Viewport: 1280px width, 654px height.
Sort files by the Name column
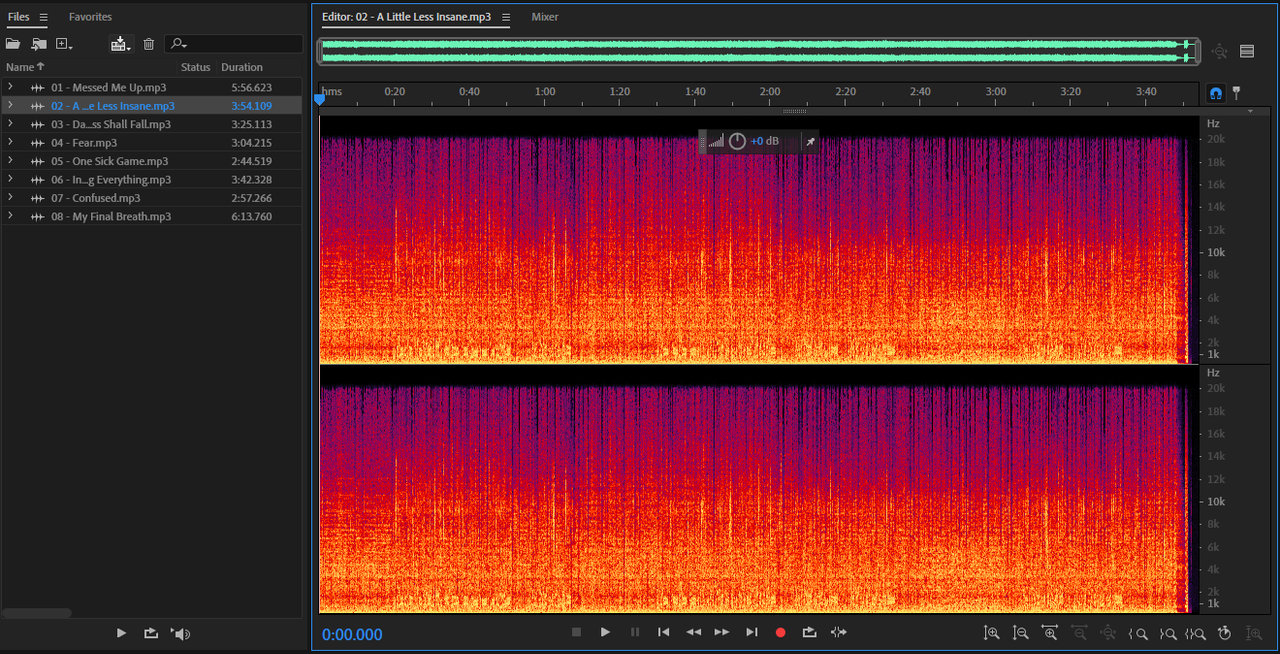point(25,67)
